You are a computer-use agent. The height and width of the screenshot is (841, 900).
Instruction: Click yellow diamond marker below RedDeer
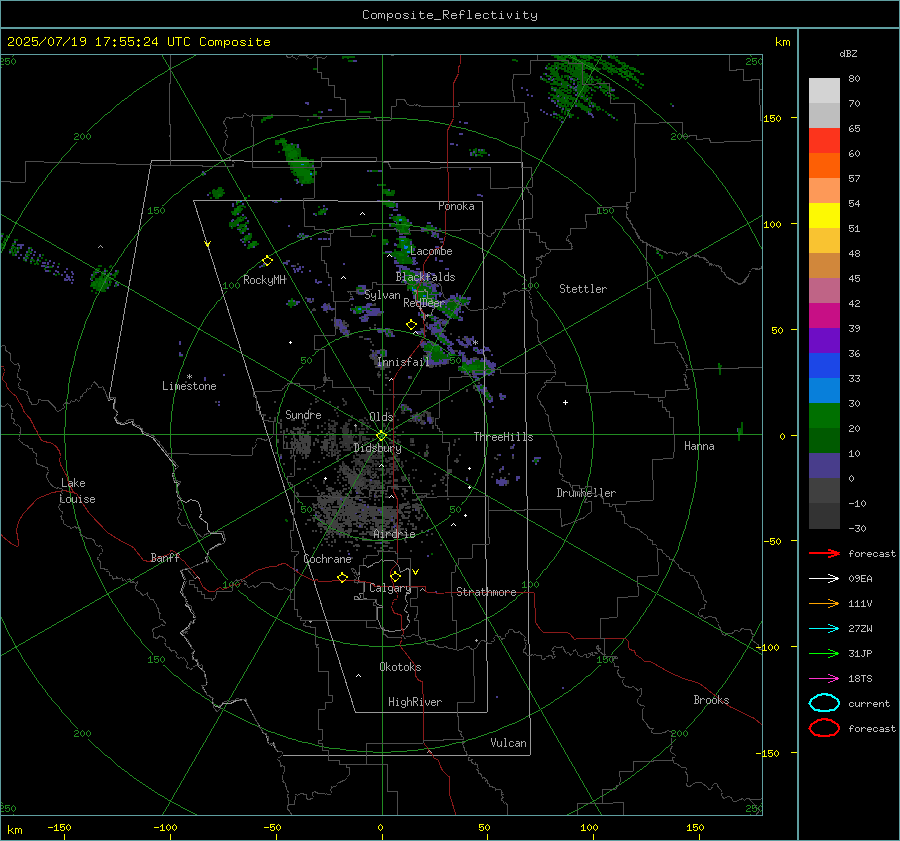[411, 325]
